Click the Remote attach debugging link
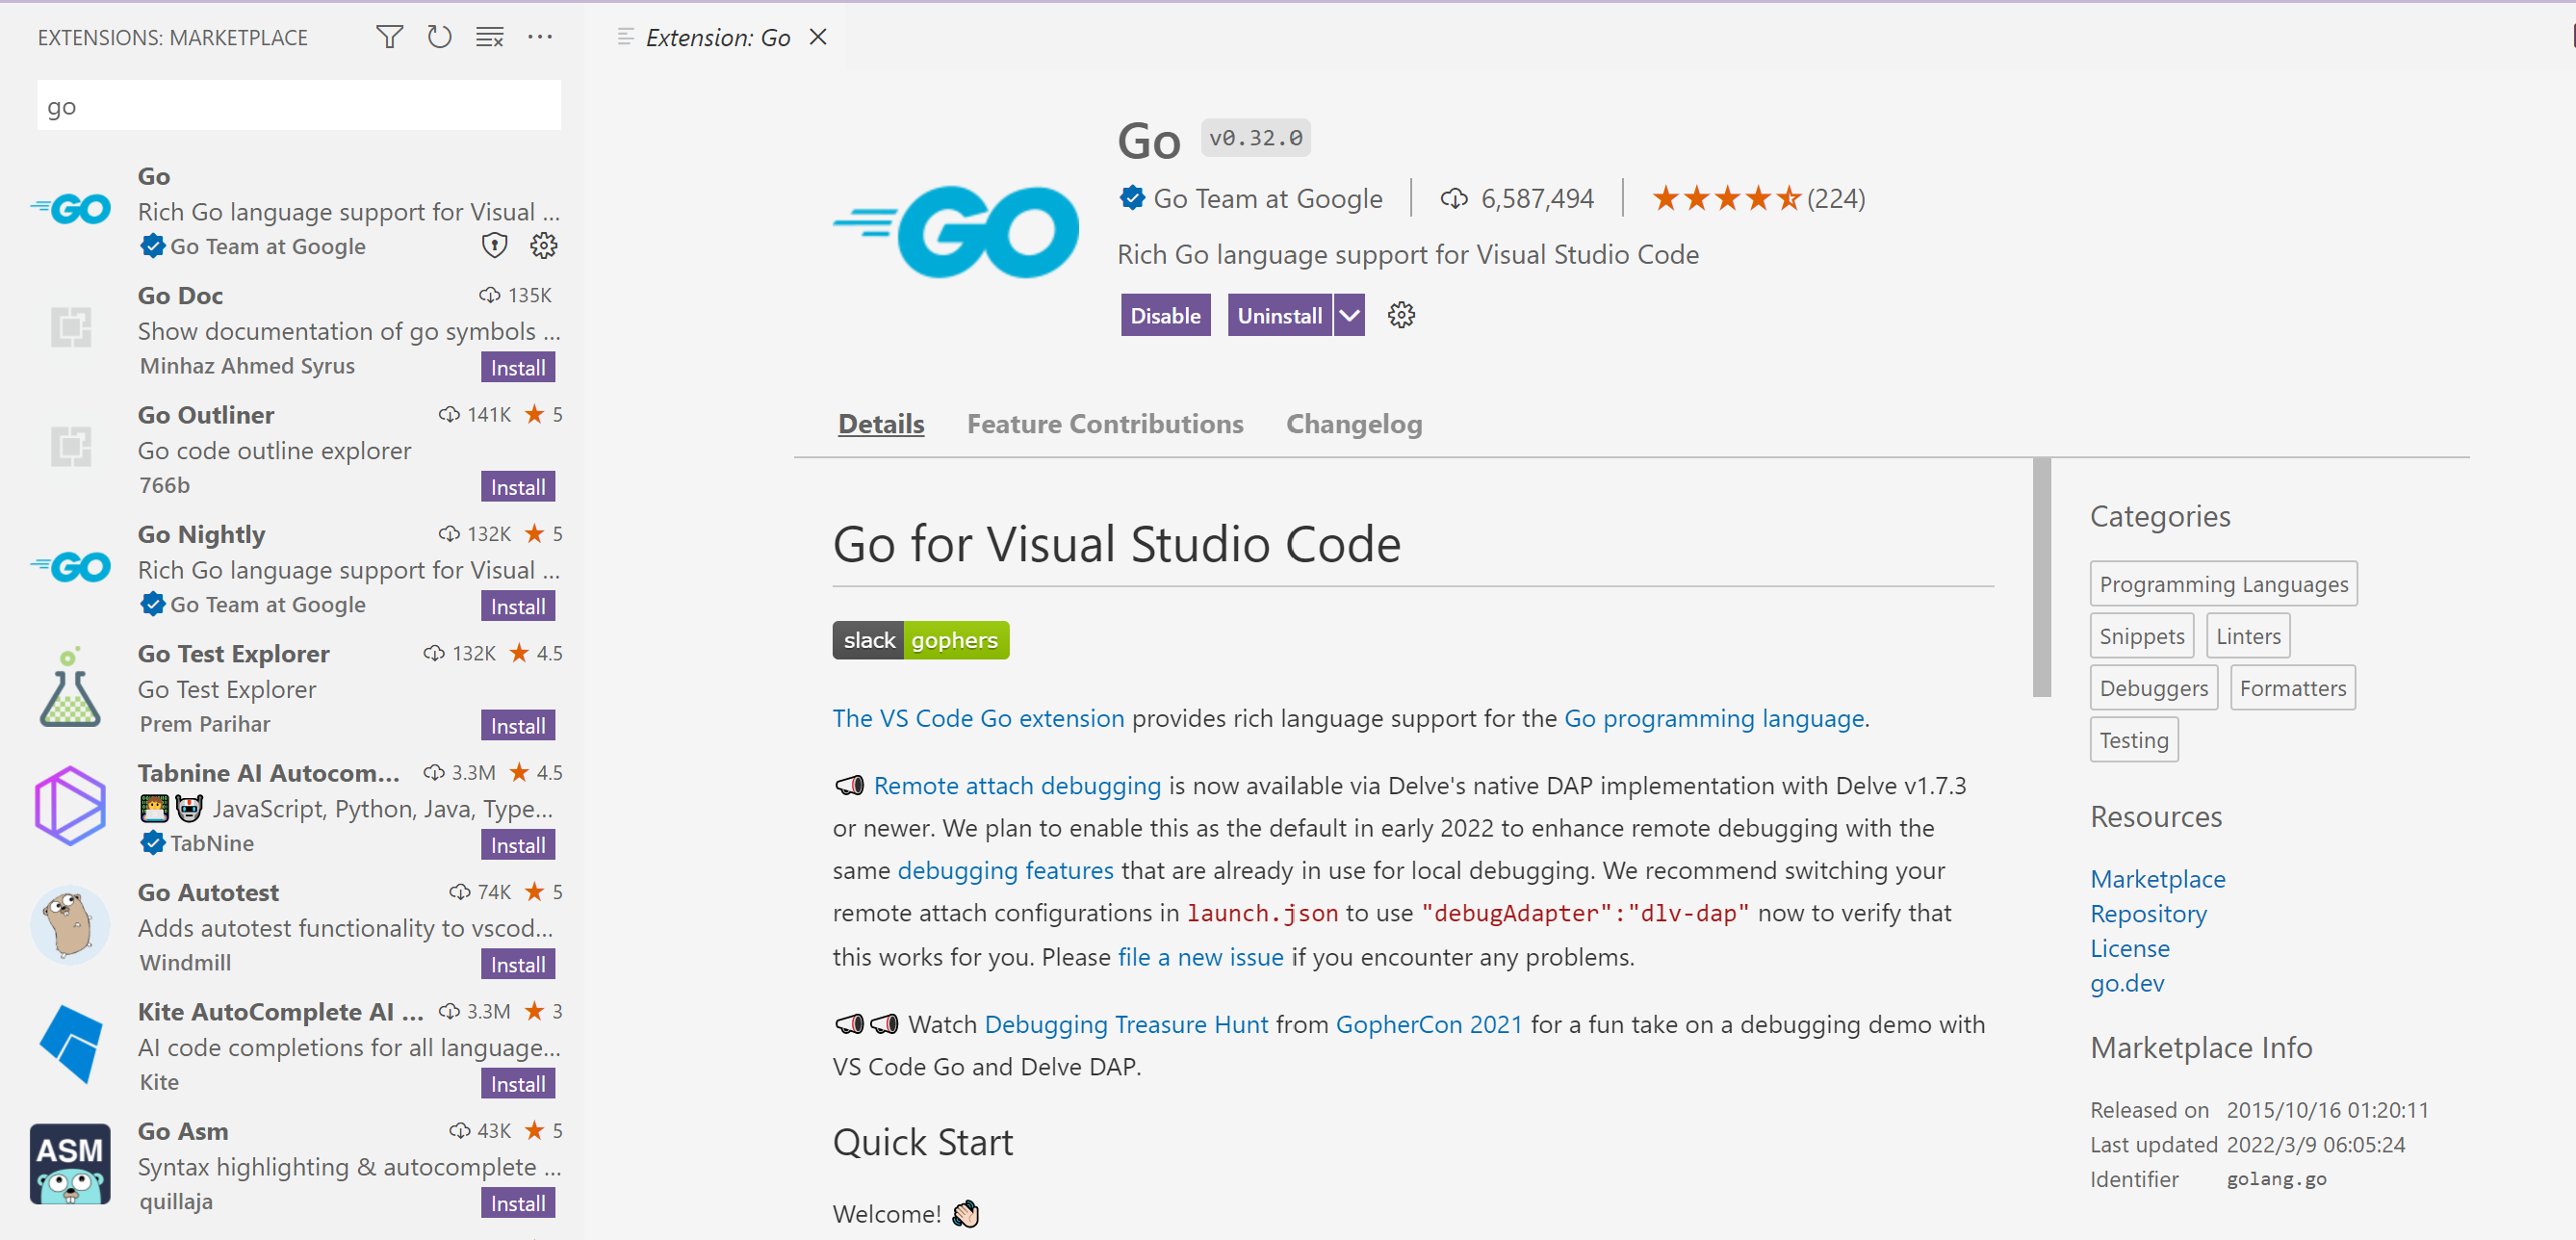 [x=1017, y=785]
